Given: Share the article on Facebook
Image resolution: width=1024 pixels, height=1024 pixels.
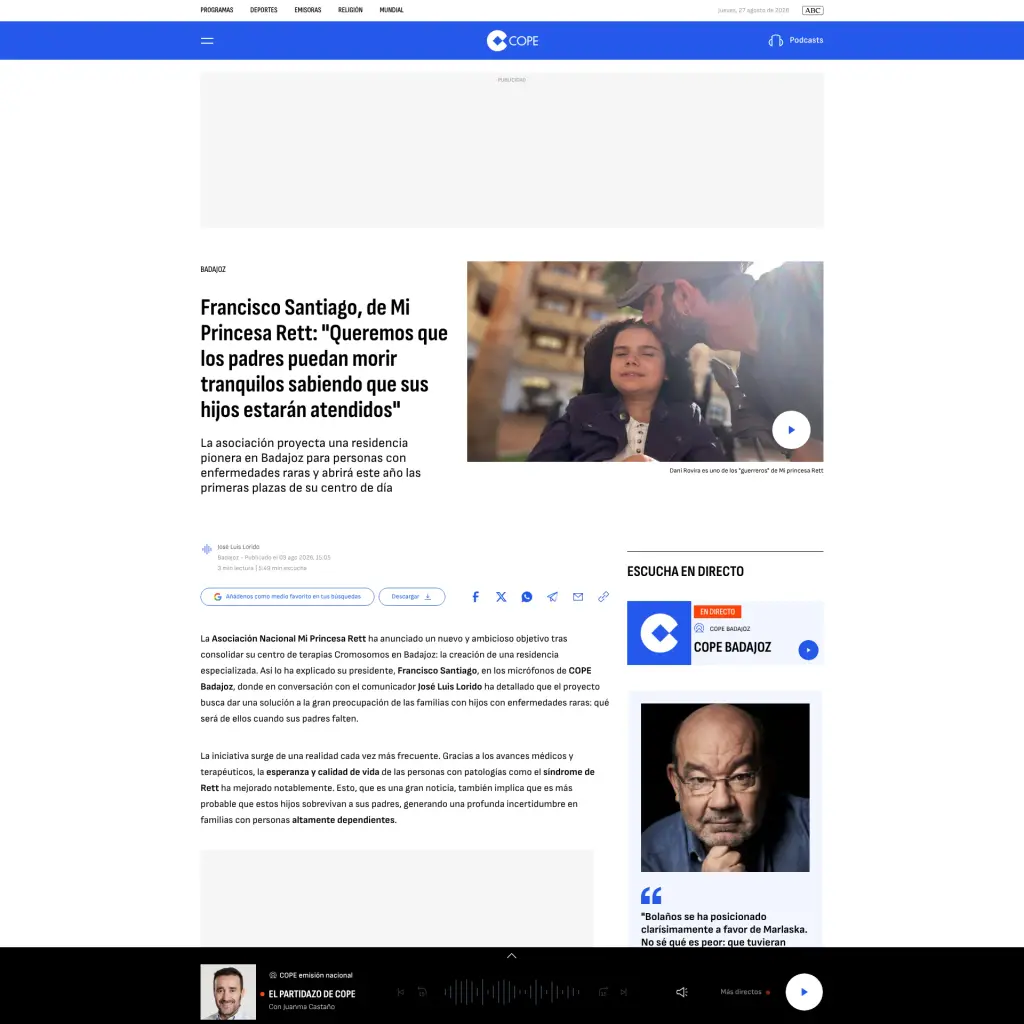Looking at the screenshot, I should coord(475,596).
